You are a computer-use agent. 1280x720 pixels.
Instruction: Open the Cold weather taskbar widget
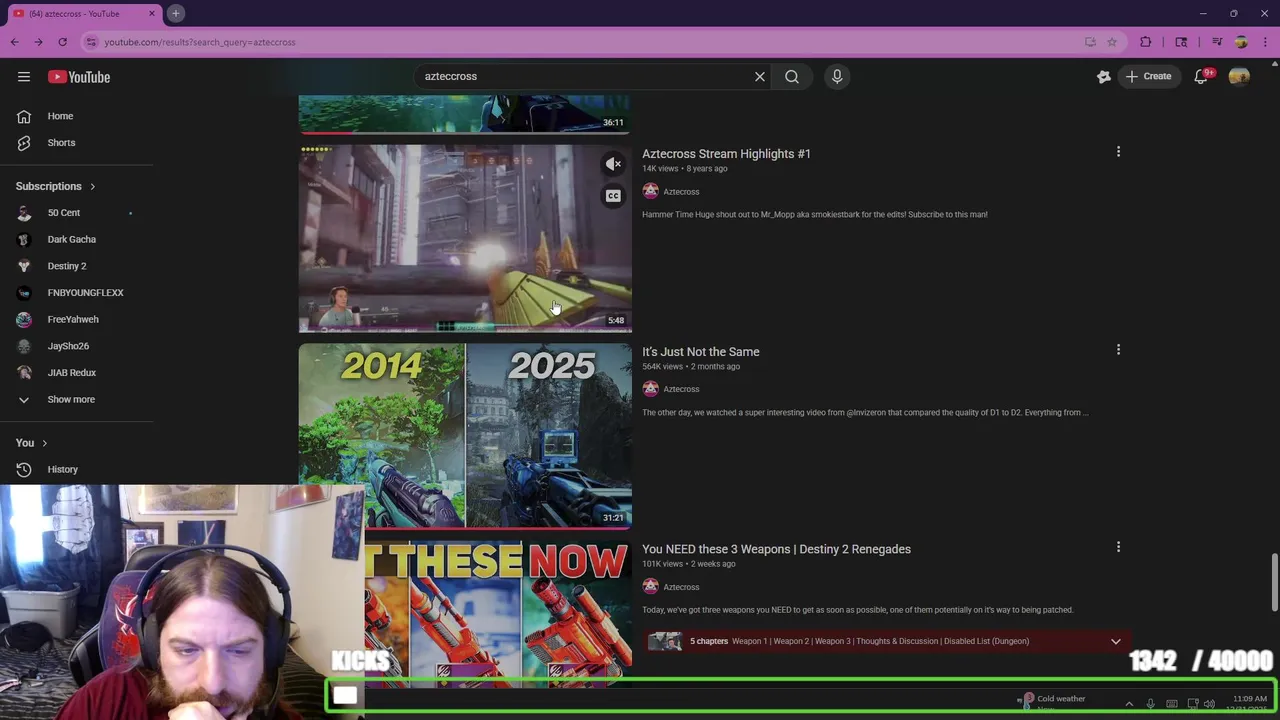tap(1052, 702)
